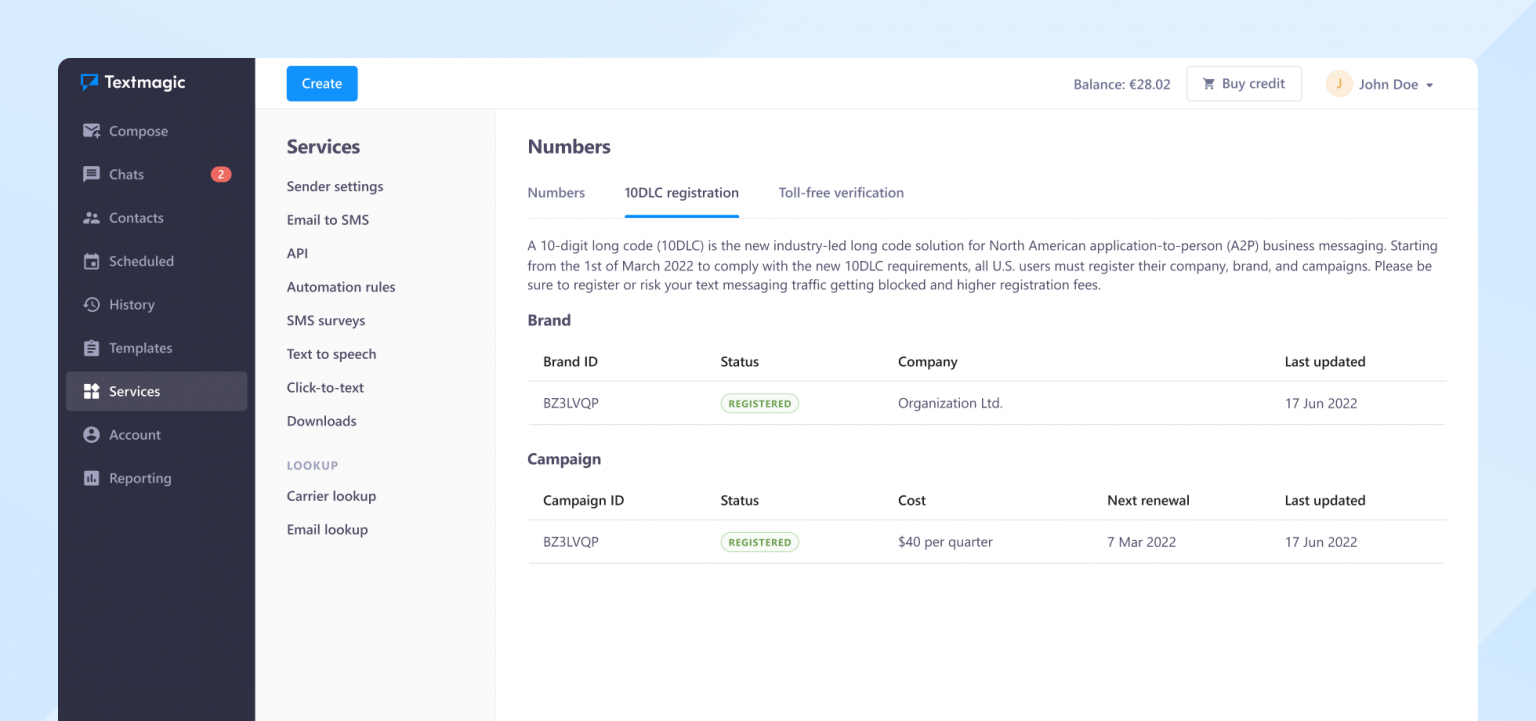Open Chats with unread badge
Viewport: 1536px width, 721px height.
tap(92, 174)
